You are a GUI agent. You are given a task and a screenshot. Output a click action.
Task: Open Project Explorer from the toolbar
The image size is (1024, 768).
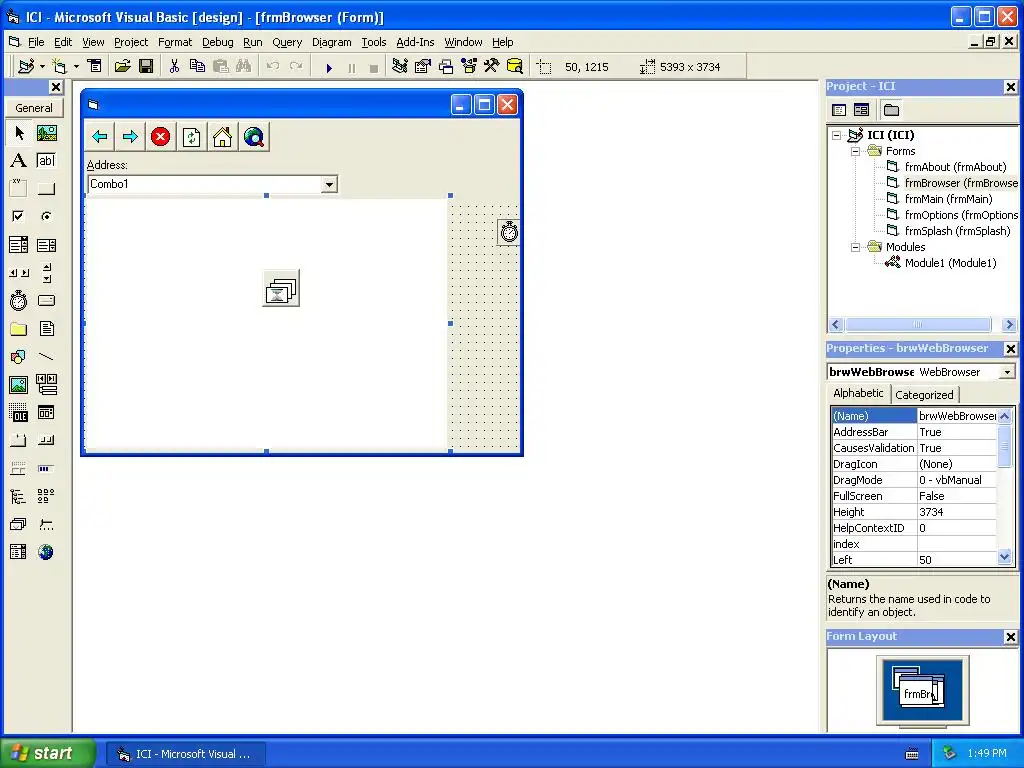[400, 66]
